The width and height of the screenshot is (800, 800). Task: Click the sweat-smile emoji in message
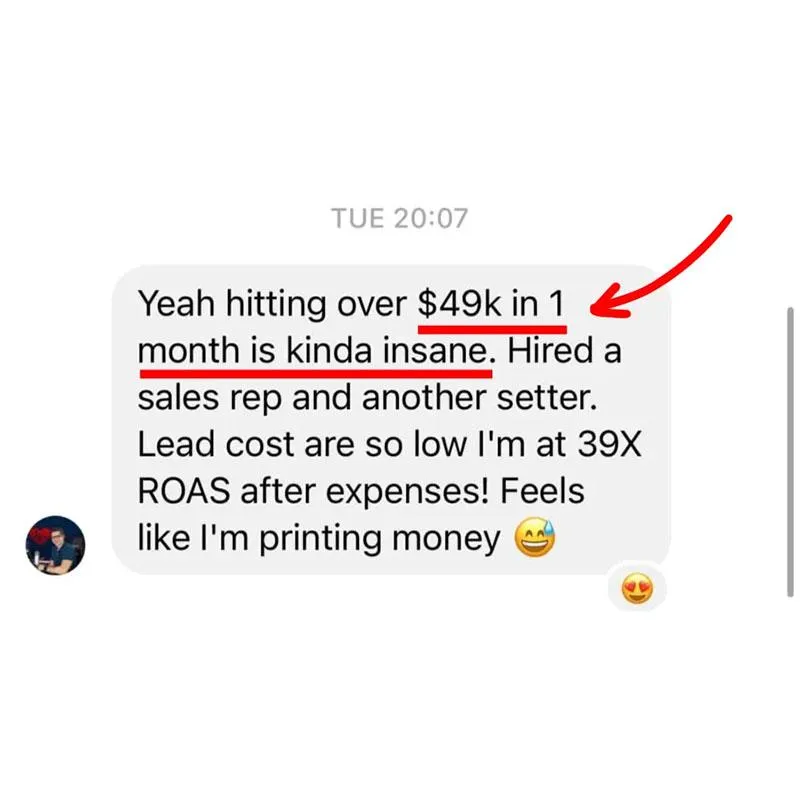pos(535,538)
